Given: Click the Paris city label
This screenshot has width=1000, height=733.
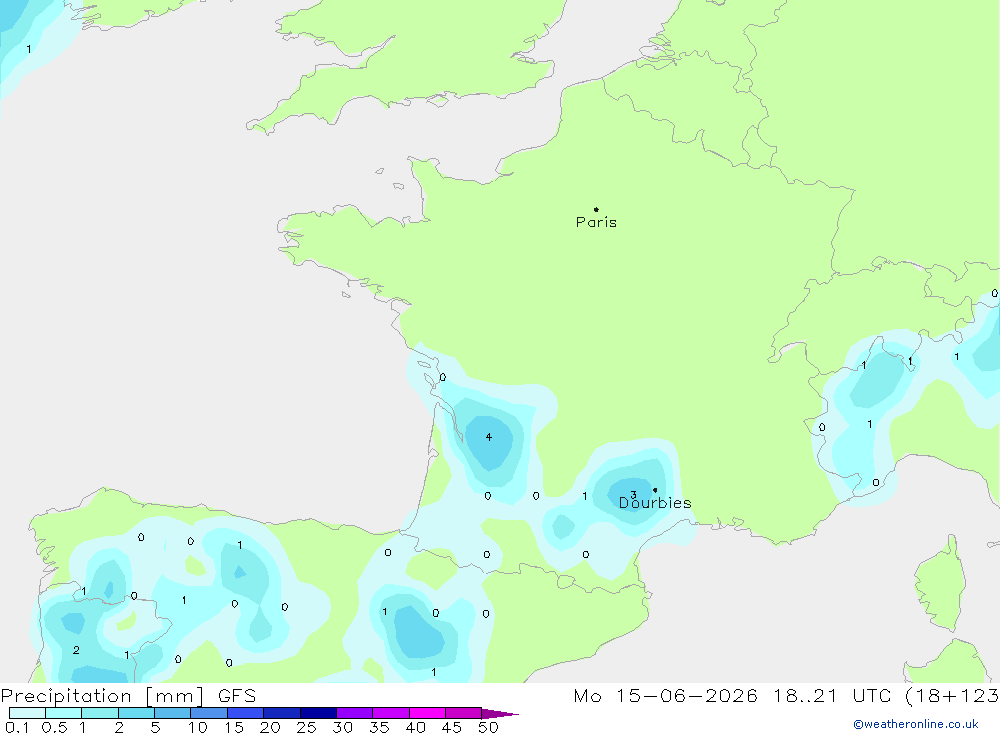Looking at the screenshot, I should [x=596, y=222].
